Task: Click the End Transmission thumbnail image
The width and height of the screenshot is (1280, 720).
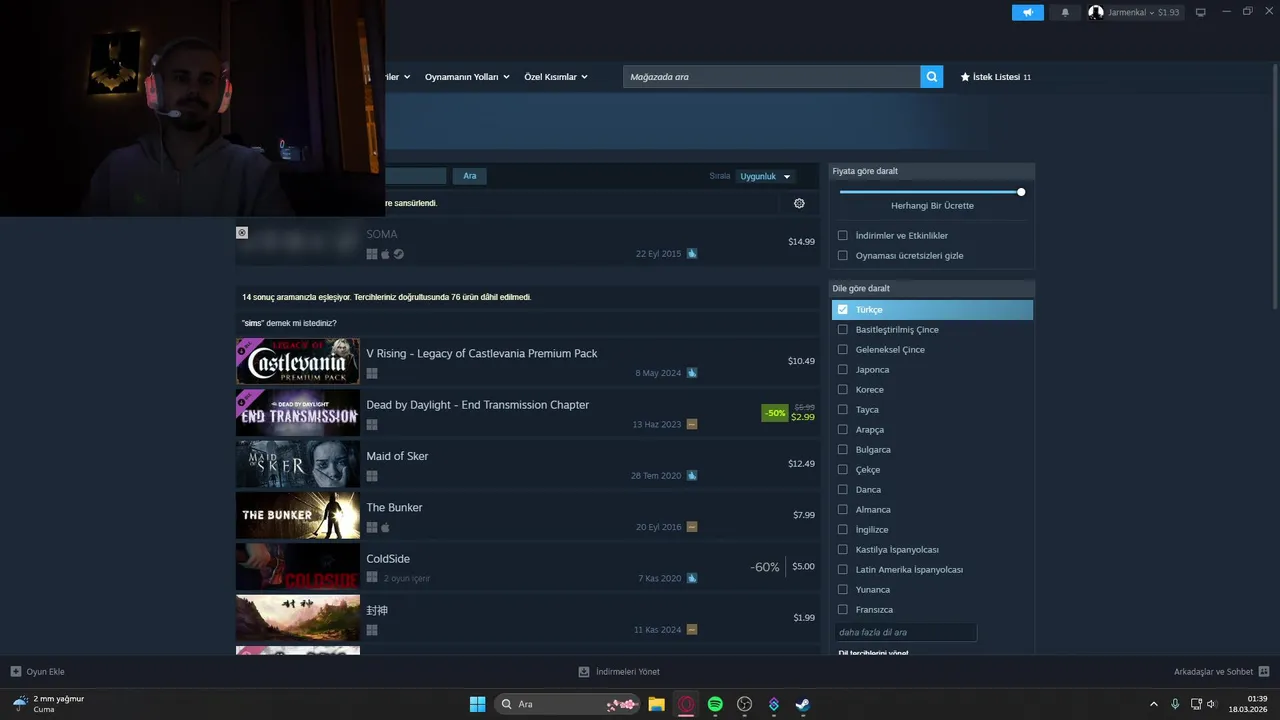Action: [x=298, y=413]
